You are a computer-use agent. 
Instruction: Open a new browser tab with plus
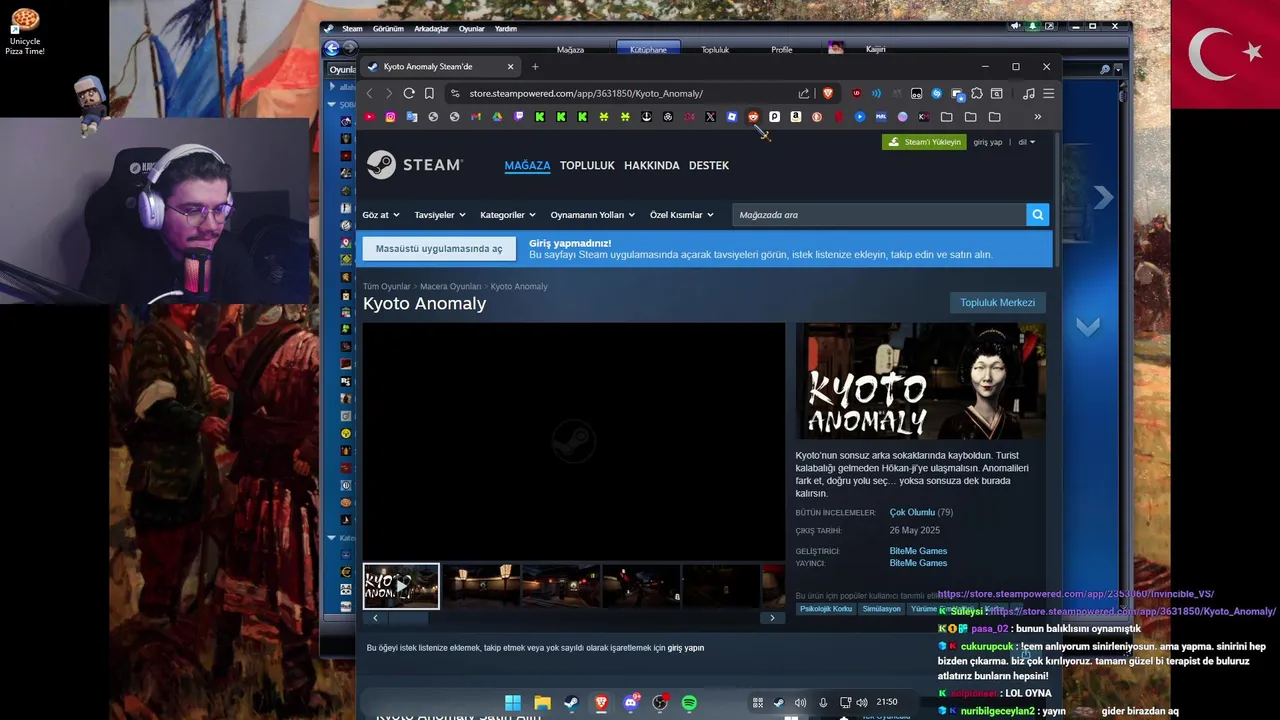(x=535, y=67)
